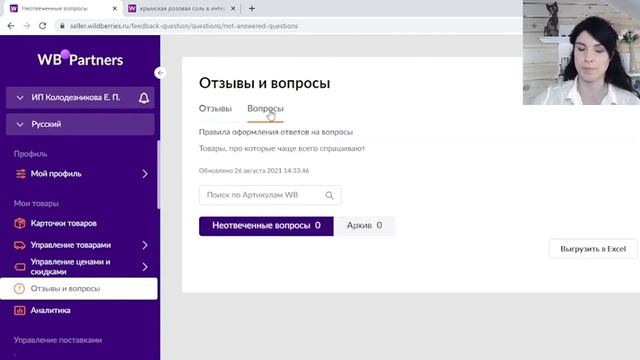
Task: Open Аналитика menu item
Action: [x=51, y=311]
